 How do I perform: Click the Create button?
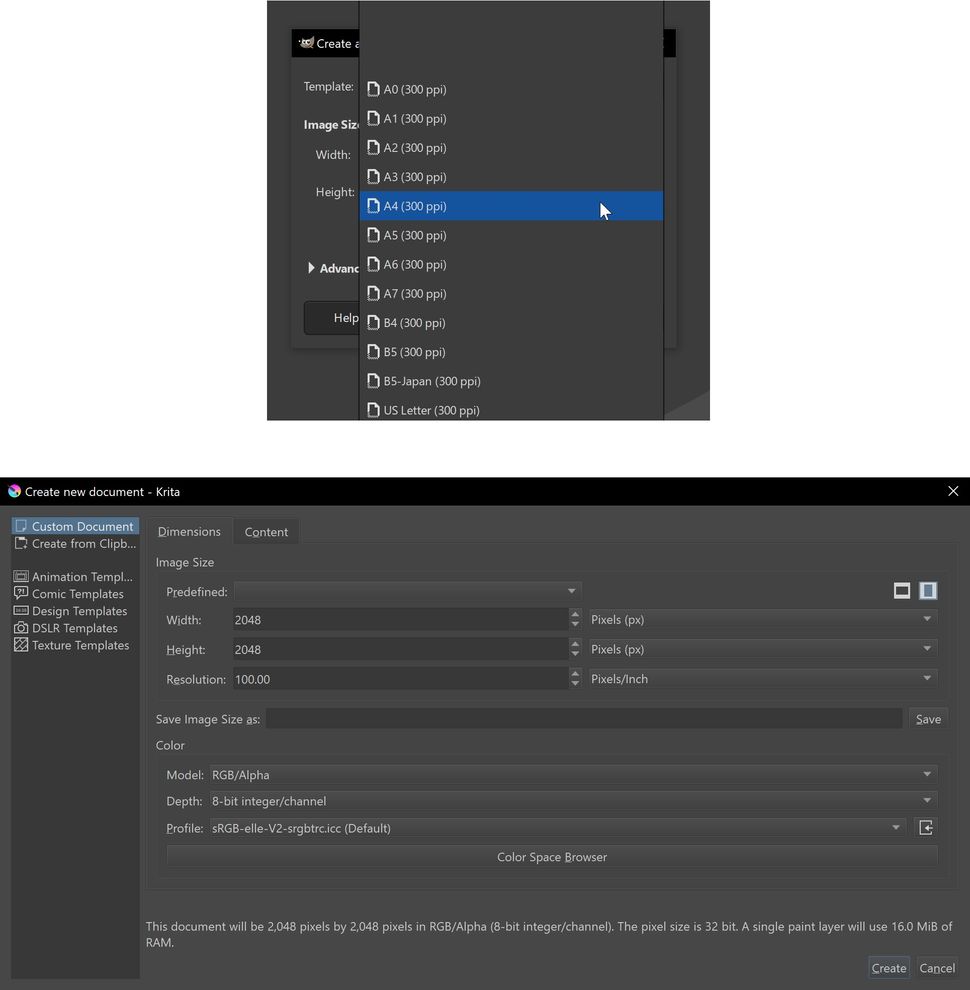click(888, 968)
